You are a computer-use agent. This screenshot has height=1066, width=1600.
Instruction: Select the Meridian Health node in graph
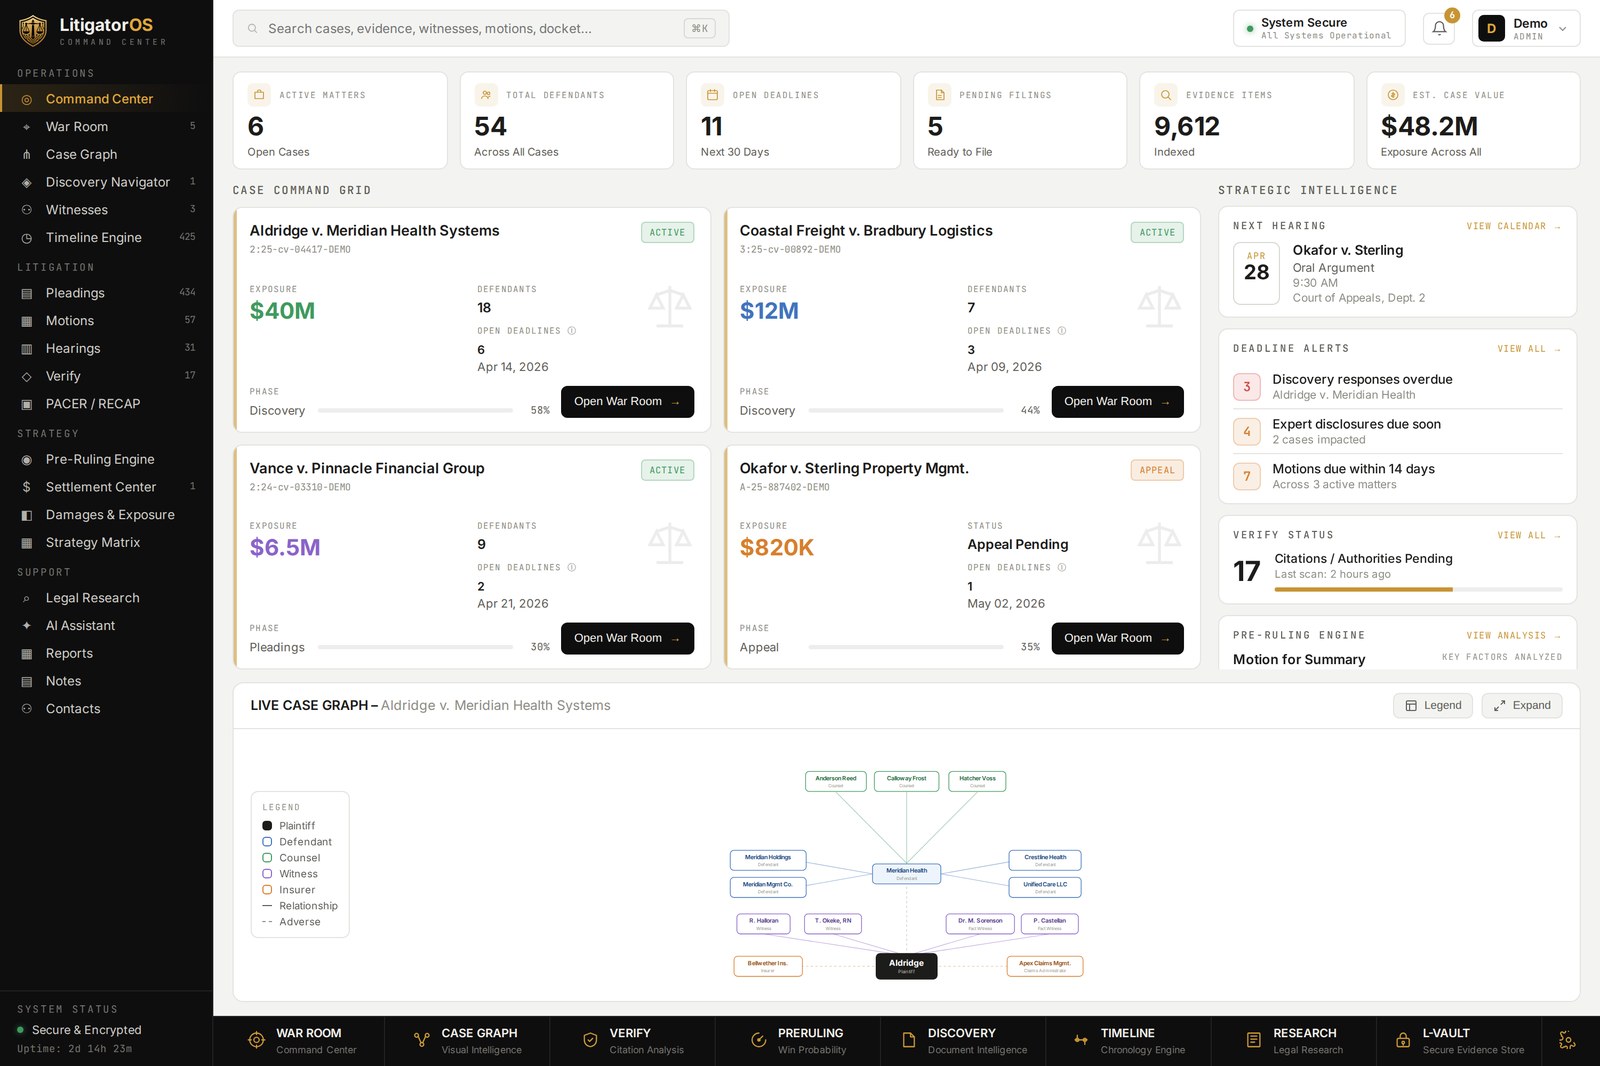tap(906, 873)
